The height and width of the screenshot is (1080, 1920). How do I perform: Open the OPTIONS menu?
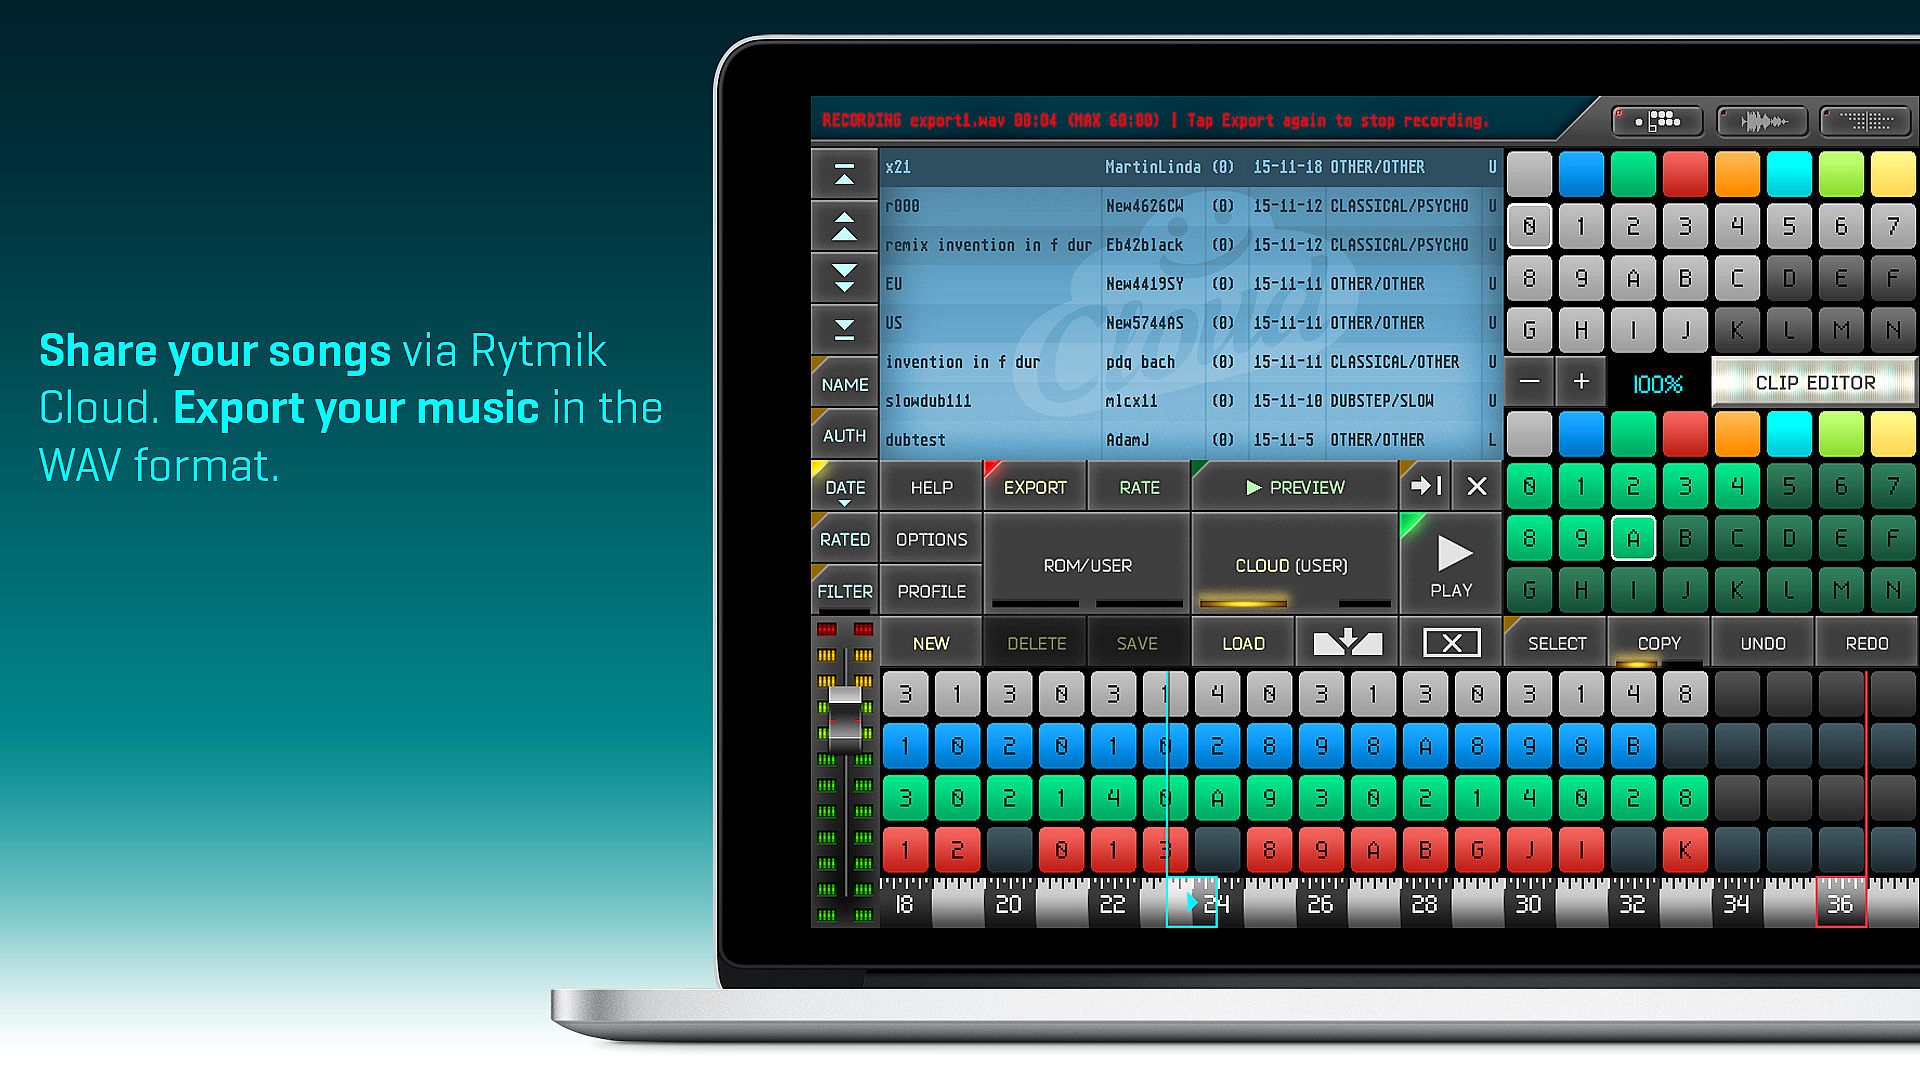tap(931, 539)
